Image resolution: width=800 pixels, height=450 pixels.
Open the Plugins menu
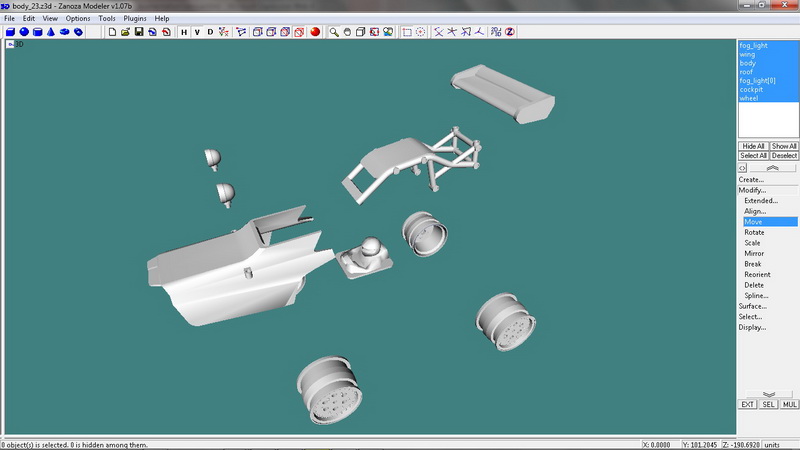tap(135, 18)
